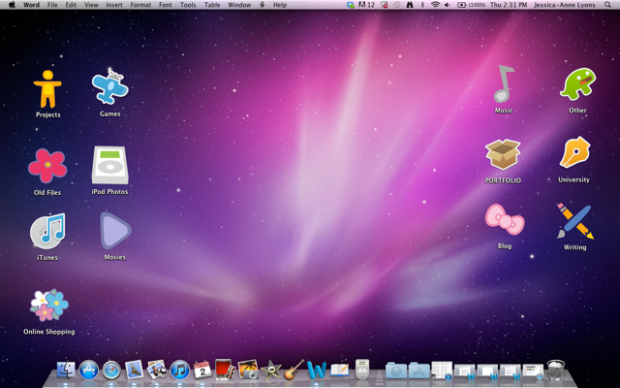Viewport: 620px width, 388px height.
Task: Open the Script menu icon
Action: coord(262,5)
